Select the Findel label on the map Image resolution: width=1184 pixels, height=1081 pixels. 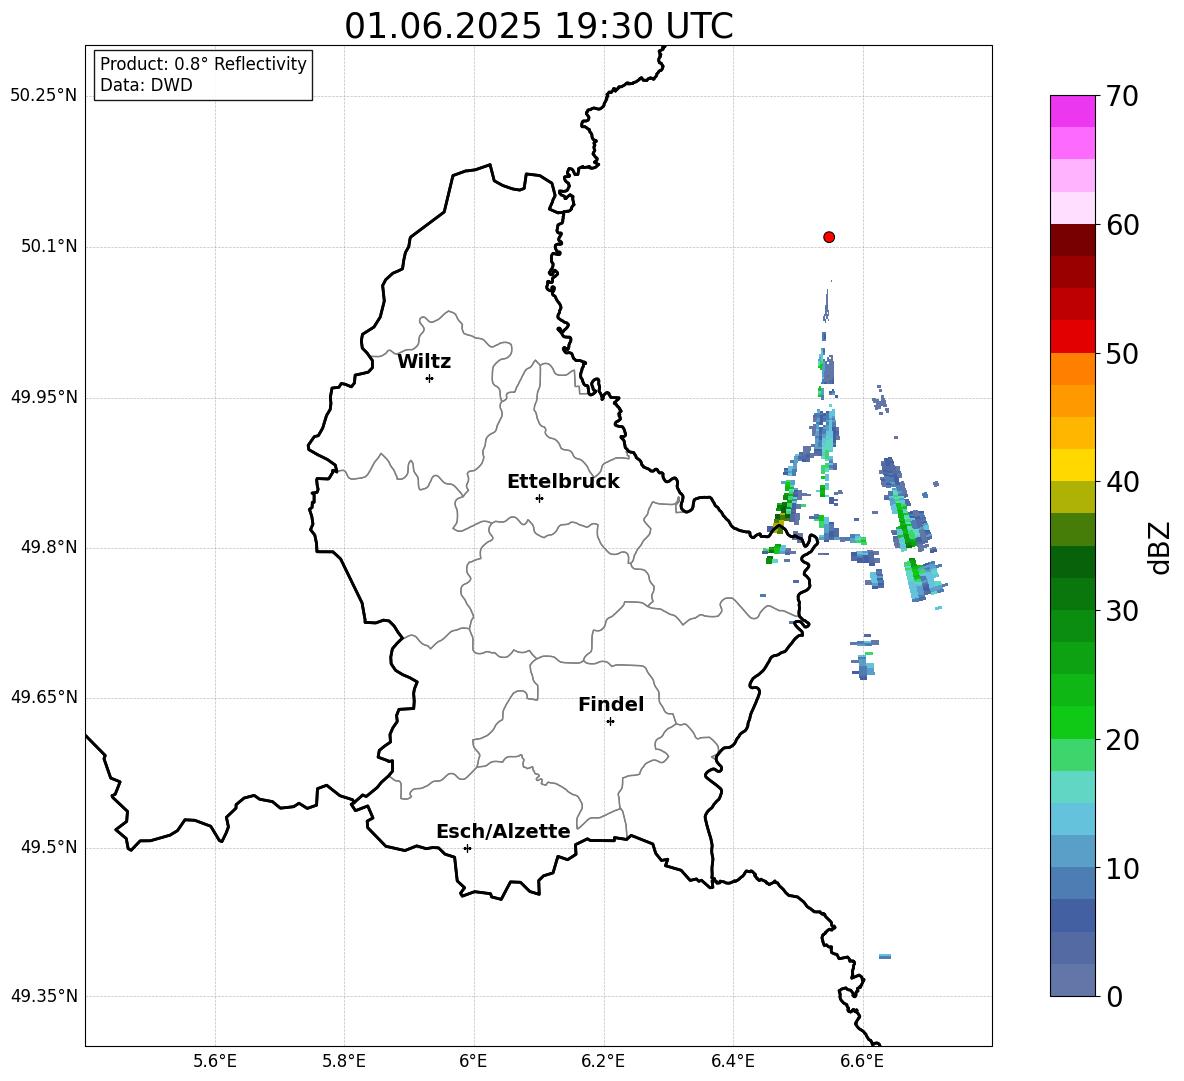tap(611, 704)
